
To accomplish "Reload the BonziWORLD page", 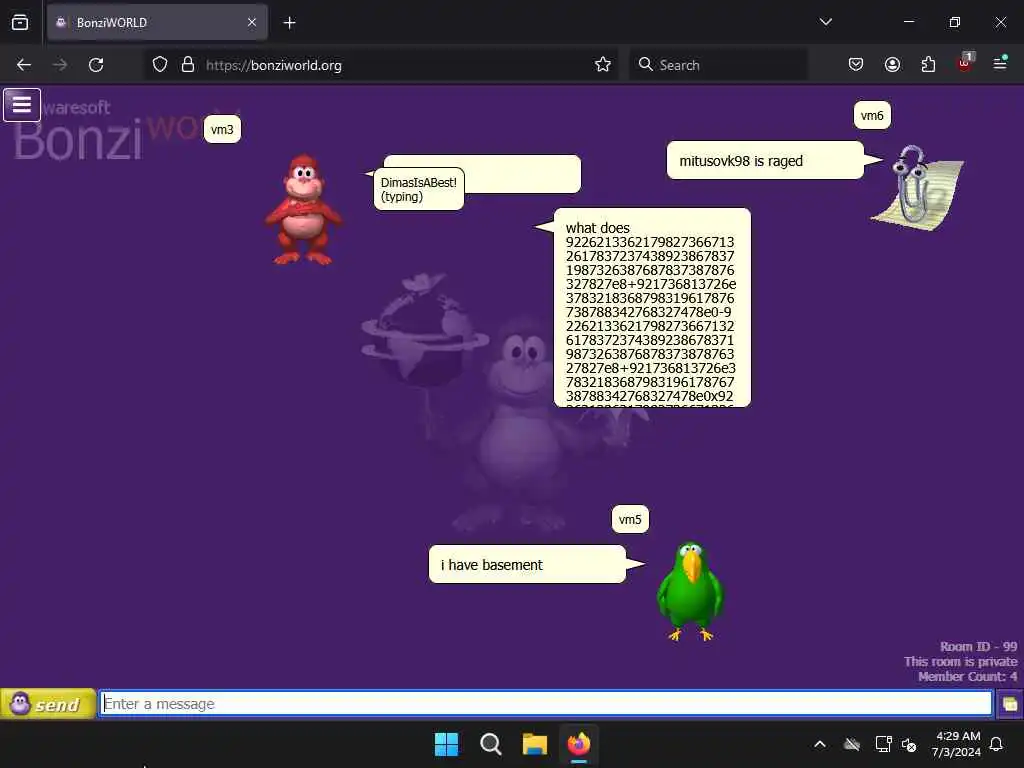I will (96, 65).
